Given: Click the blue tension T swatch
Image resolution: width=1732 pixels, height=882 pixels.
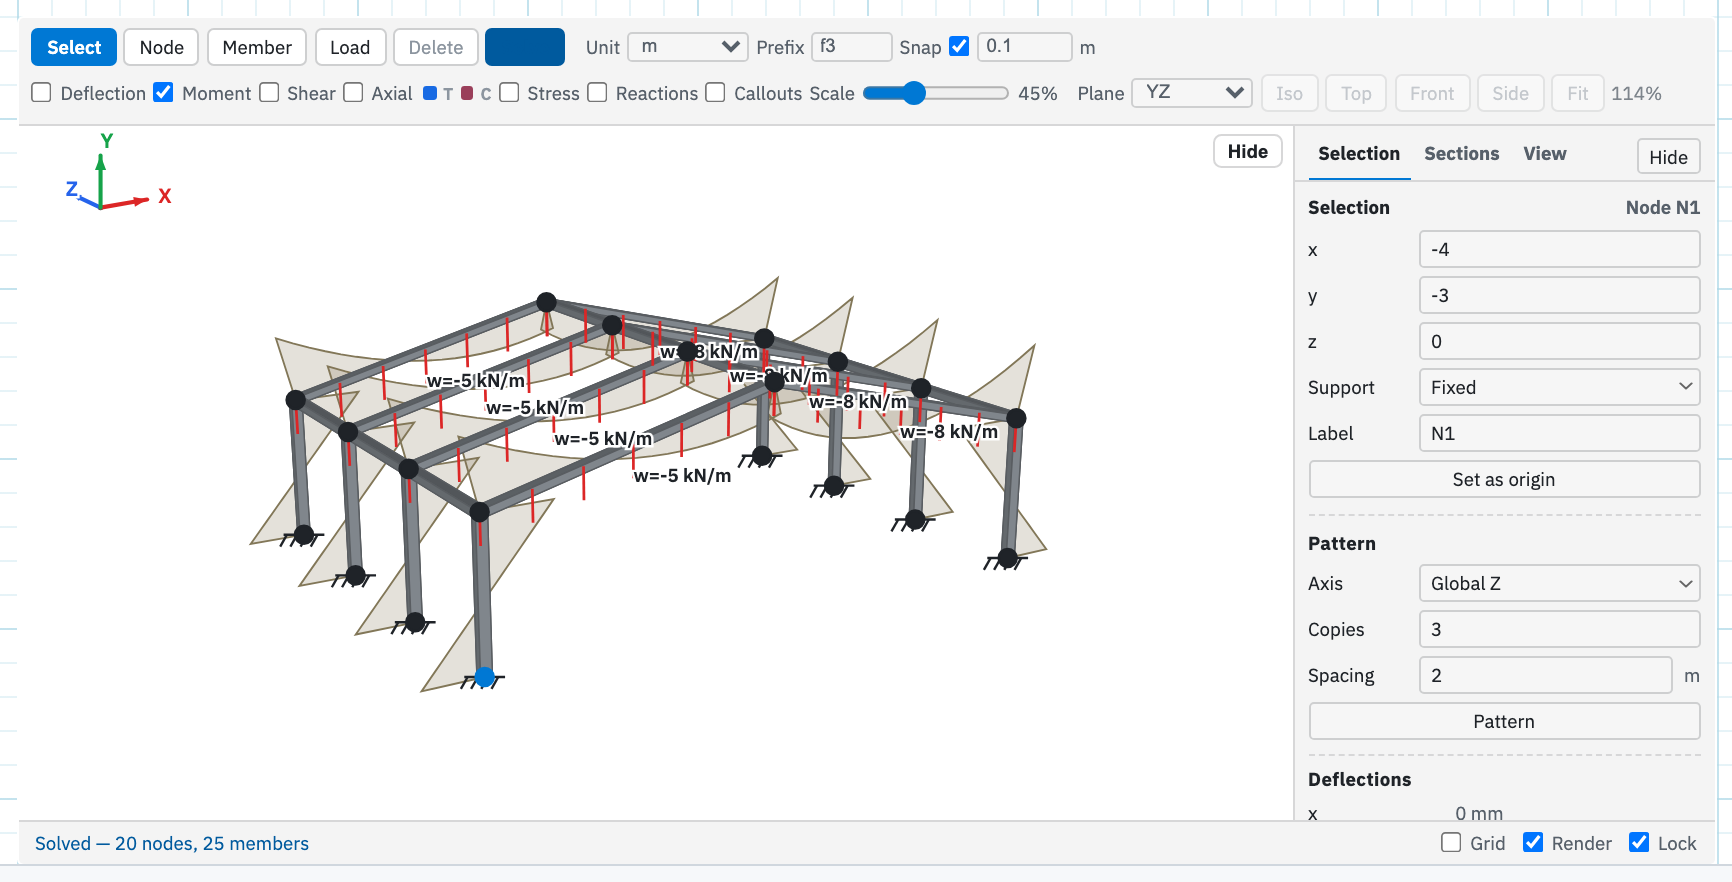Looking at the screenshot, I should pyautogui.click(x=430, y=93).
